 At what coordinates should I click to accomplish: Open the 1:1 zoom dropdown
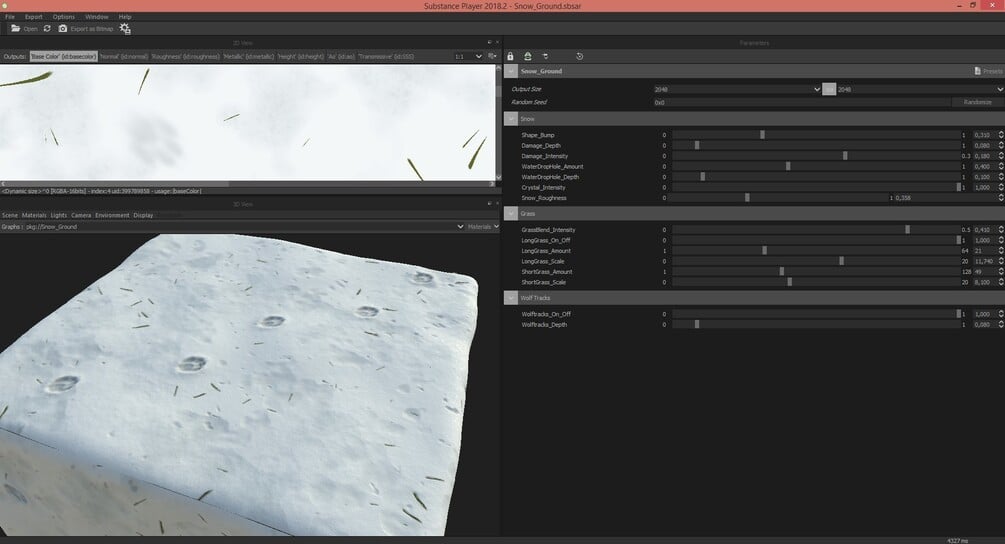pos(468,56)
